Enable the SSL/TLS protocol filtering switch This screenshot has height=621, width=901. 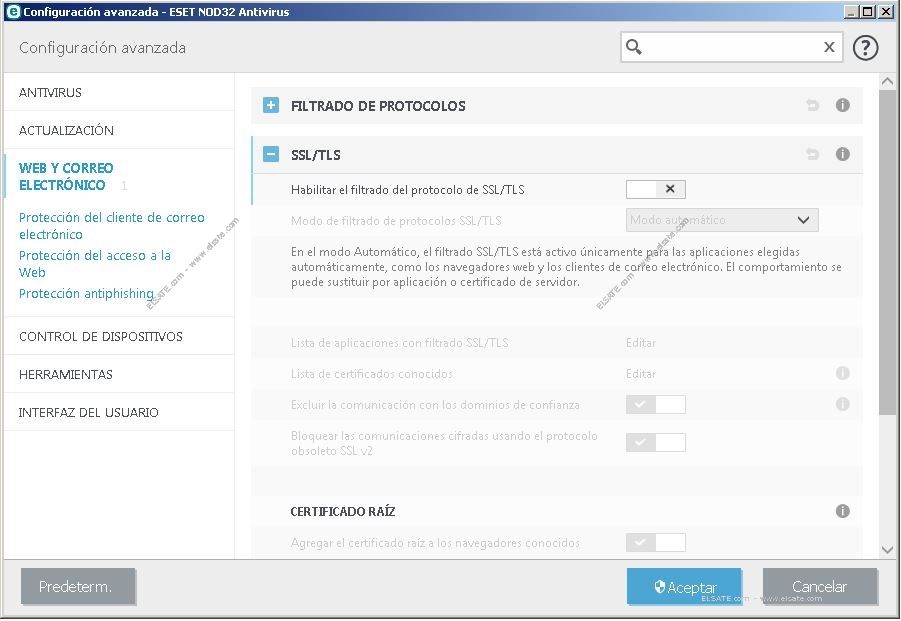tap(656, 189)
